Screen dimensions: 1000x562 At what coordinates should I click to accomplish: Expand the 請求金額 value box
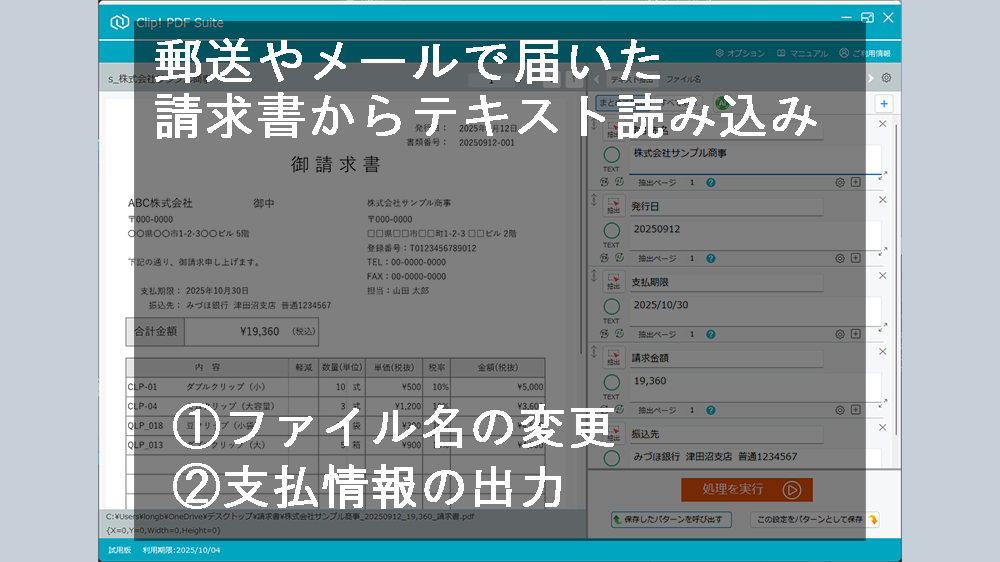(882, 401)
